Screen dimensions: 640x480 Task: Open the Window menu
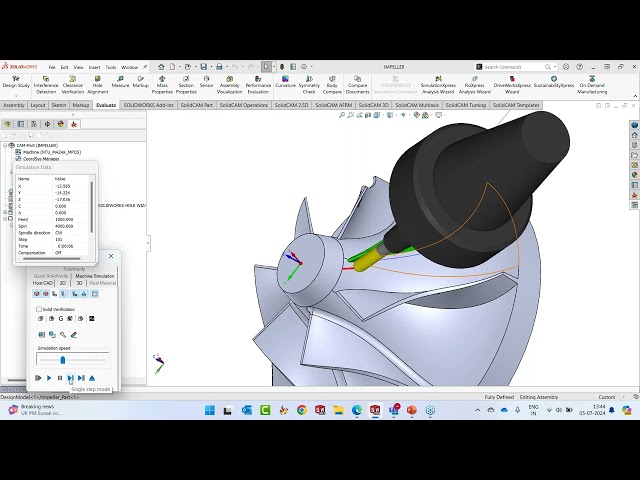click(129, 67)
